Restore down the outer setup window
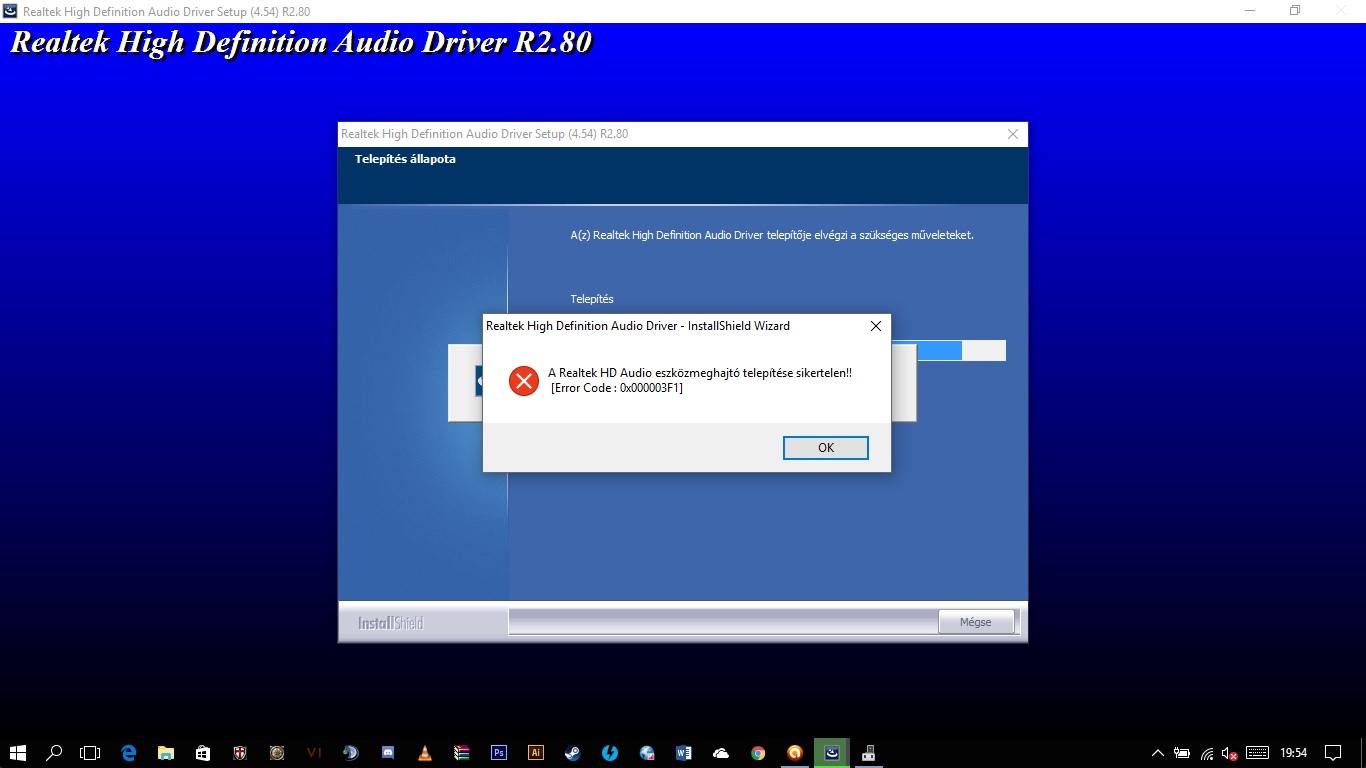Image resolution: width=1366 pixels, height=768 pixels. pos(1295,11)
